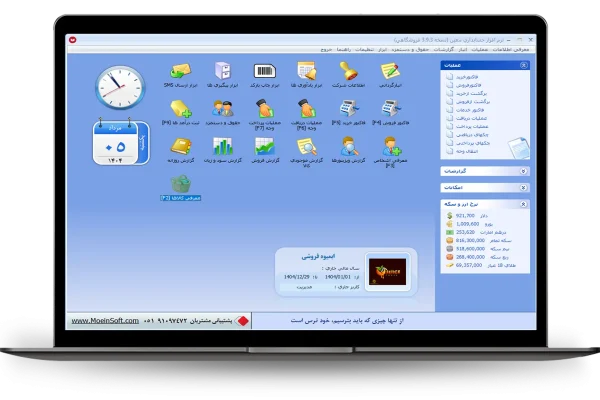Click fiscal year start date 1404/01/01
This screenshot has height=400, width=600.
338,277
